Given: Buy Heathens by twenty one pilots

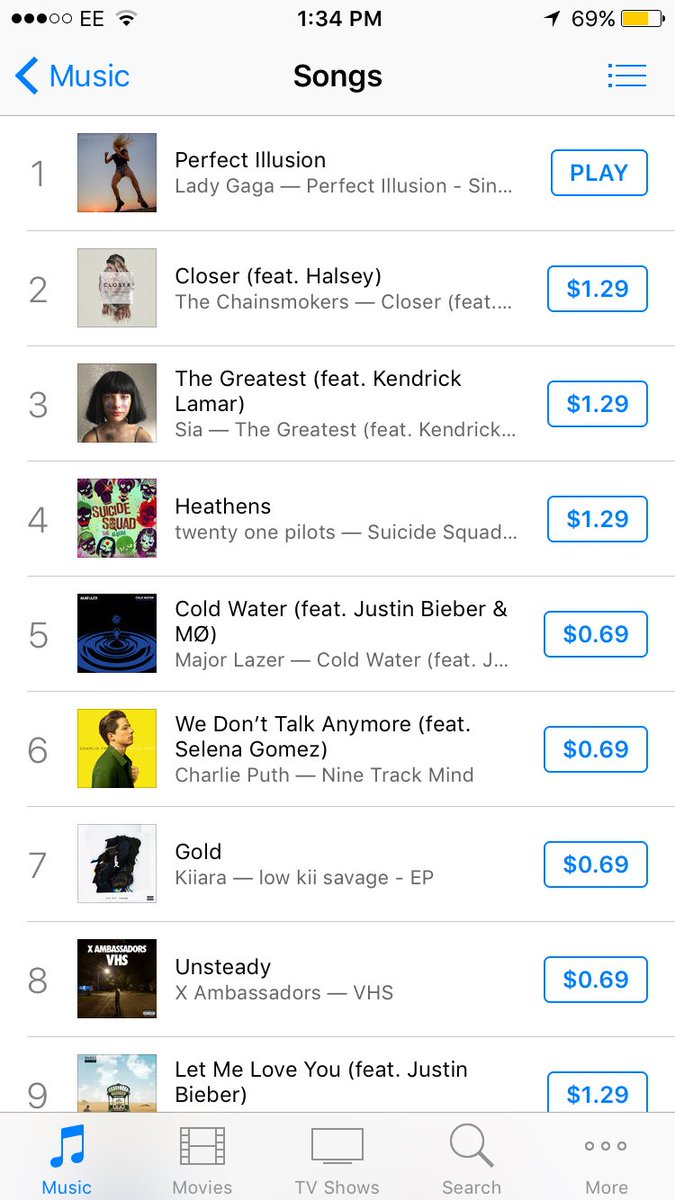Looking at the screenshot, I should point(597,519).
